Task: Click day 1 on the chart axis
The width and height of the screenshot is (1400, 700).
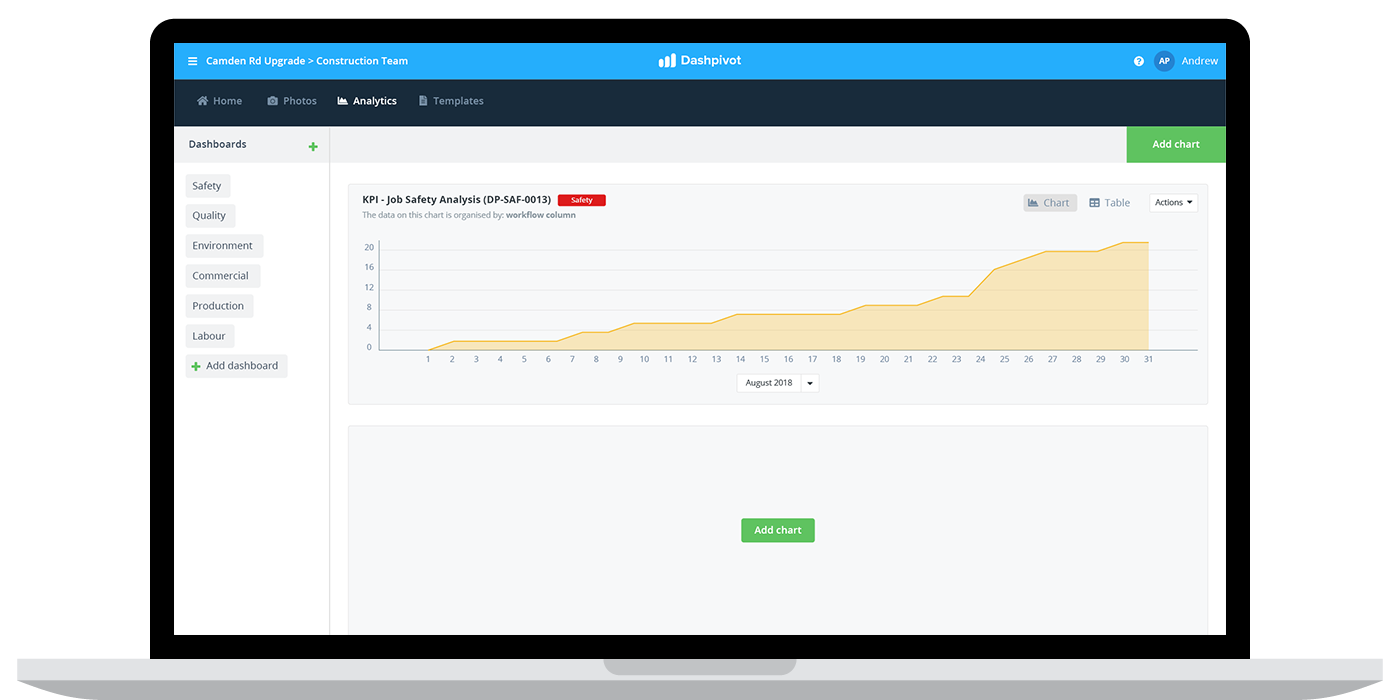Action: click(428, 359)
